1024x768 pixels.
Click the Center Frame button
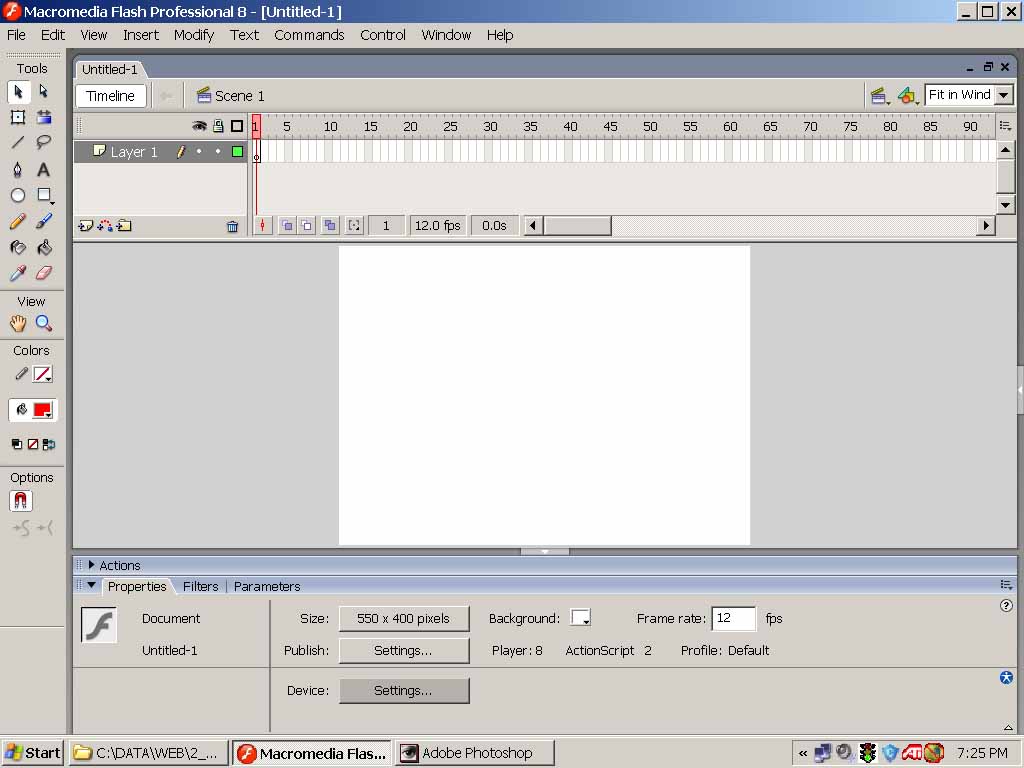click(x=263, y=226)
